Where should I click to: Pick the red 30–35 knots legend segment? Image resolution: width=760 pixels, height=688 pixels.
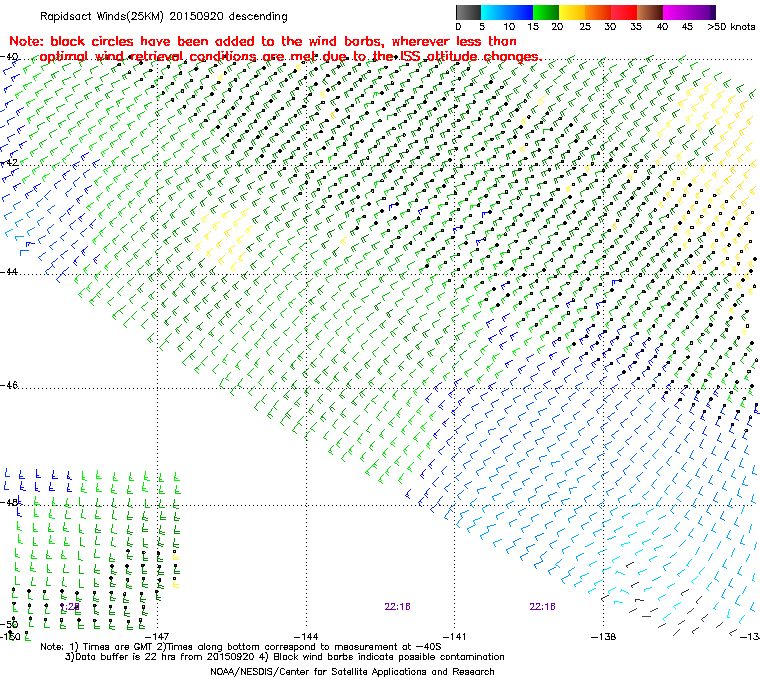click(624, 12)
